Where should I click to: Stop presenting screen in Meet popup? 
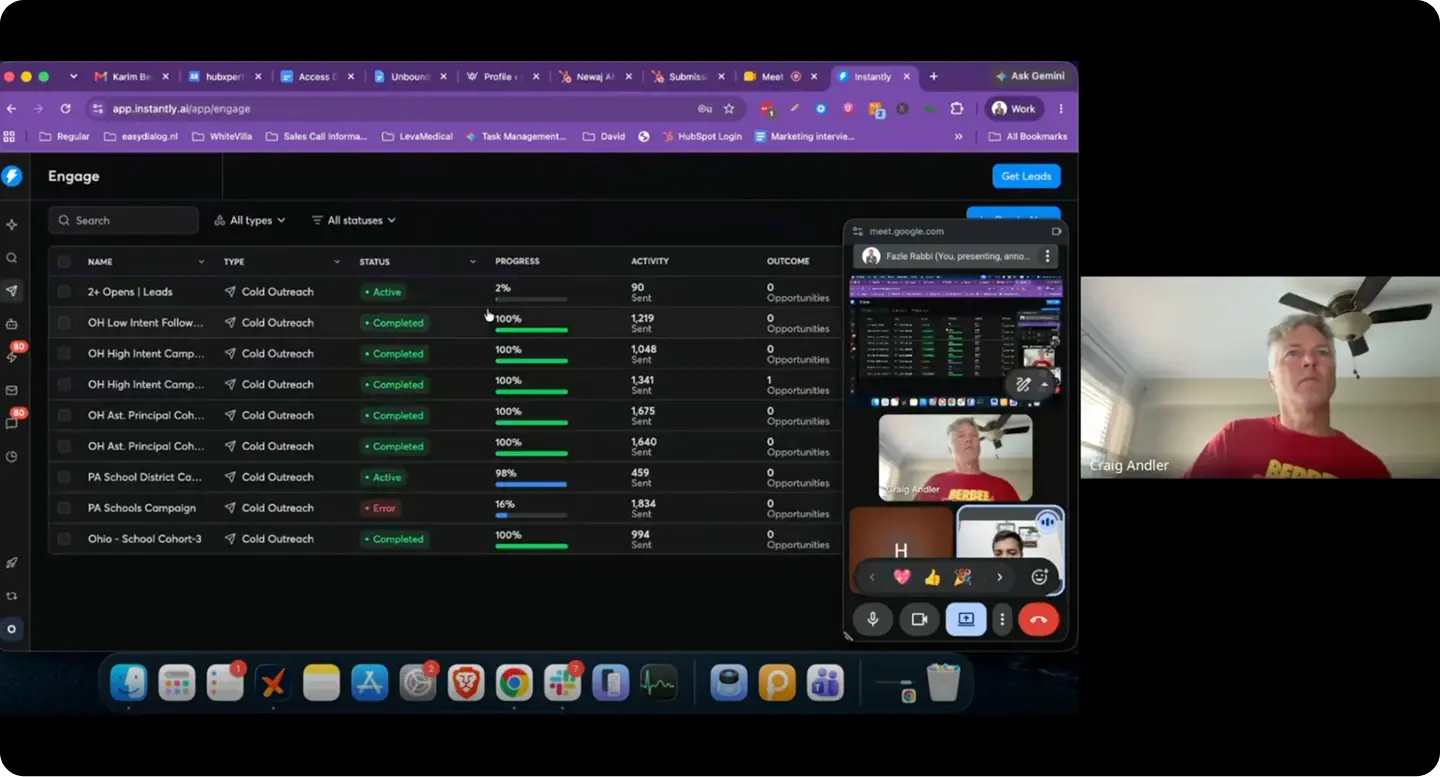click(966, 619)
